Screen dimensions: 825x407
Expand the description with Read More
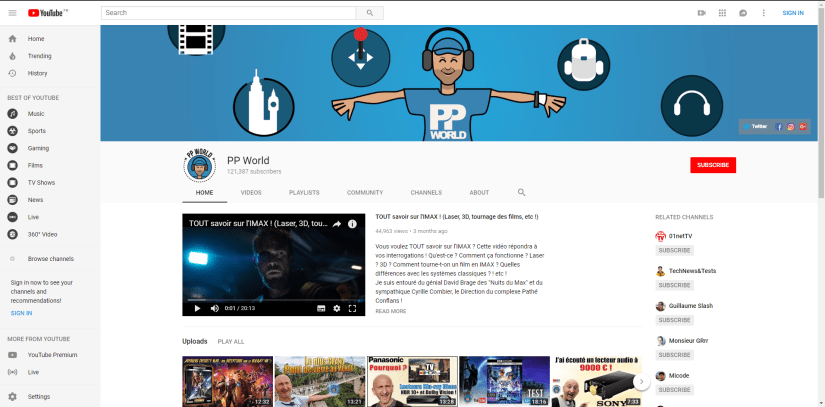click(390, 311)
